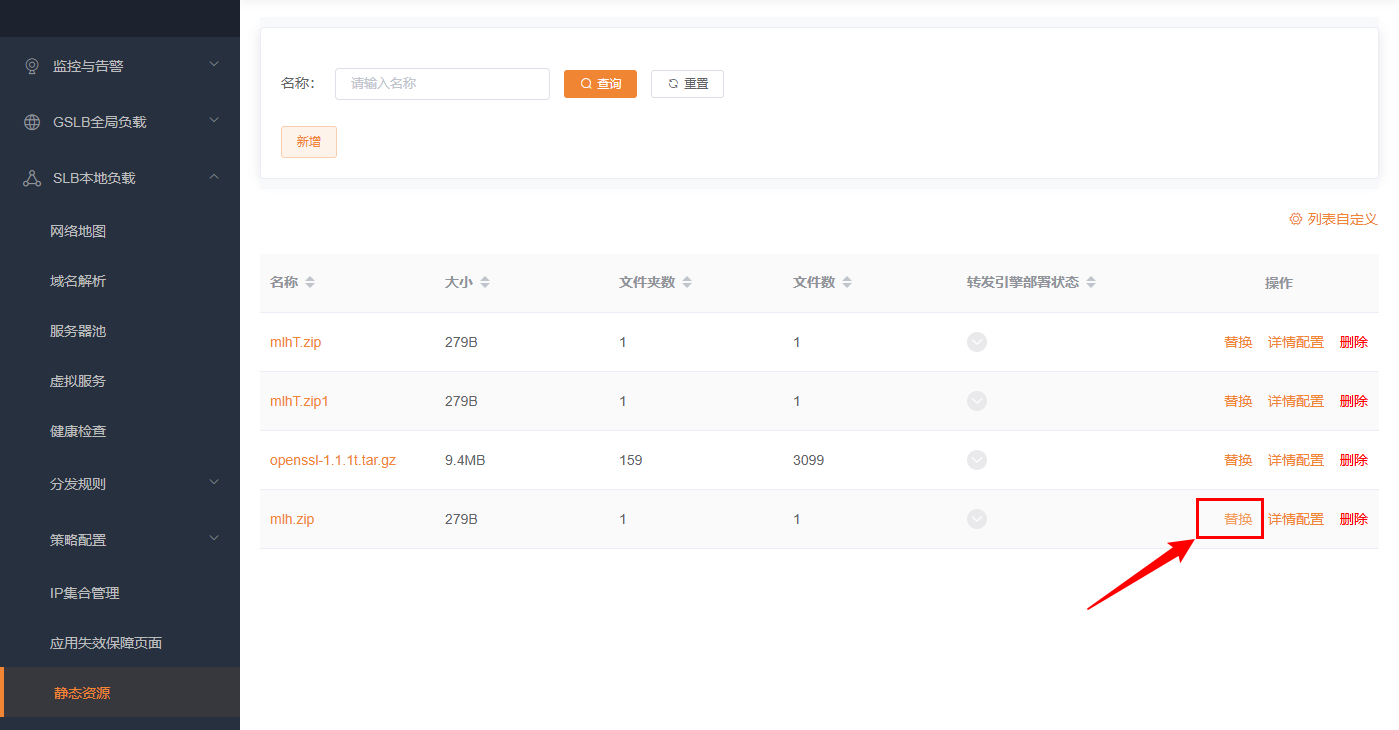1399x730 pixels.
Task: Click the gear icon beside 列表自定义
Action: coord(1296,219)
